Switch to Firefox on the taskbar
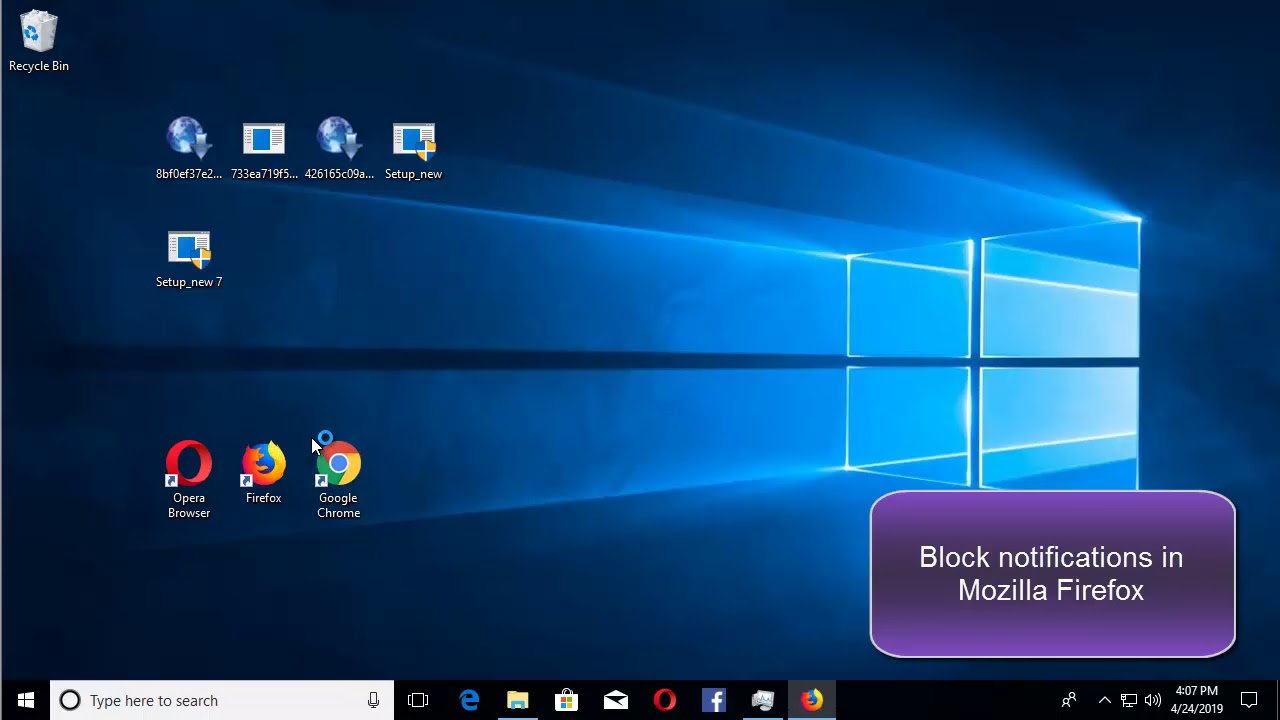 coord(811,700)
